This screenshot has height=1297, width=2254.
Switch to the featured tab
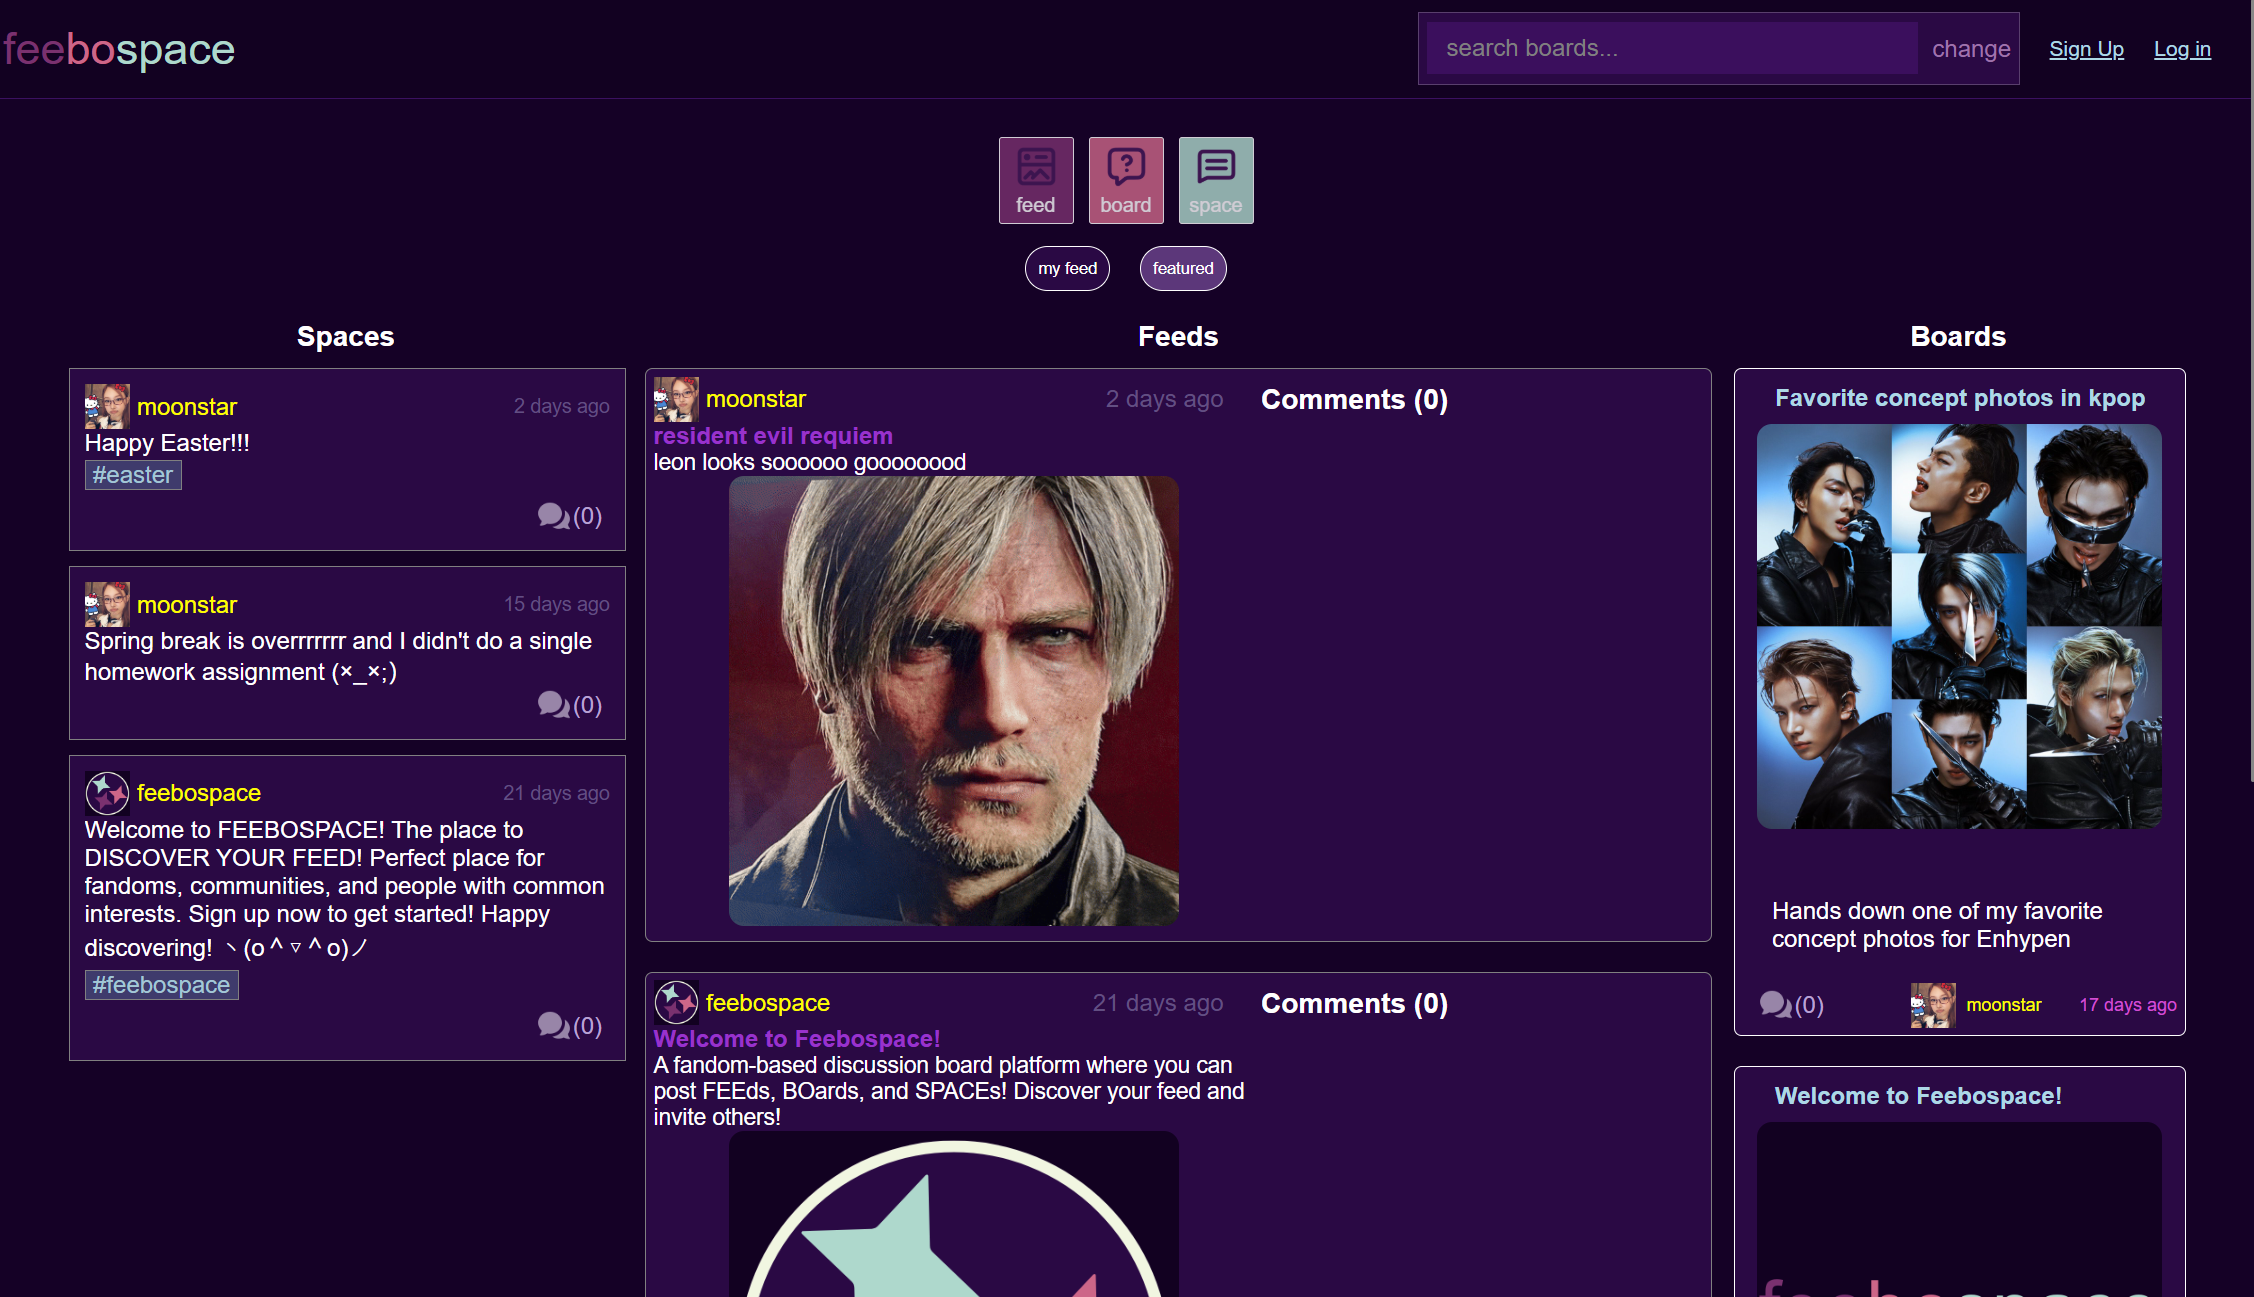[x=1183, y=268]
